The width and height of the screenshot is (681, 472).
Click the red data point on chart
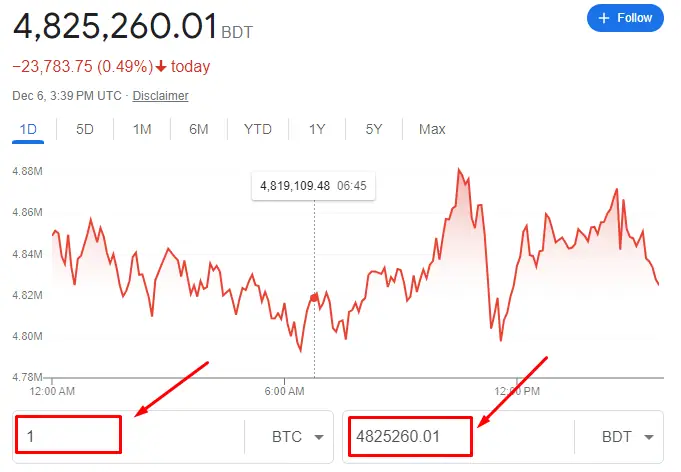[x=315, y=297]
